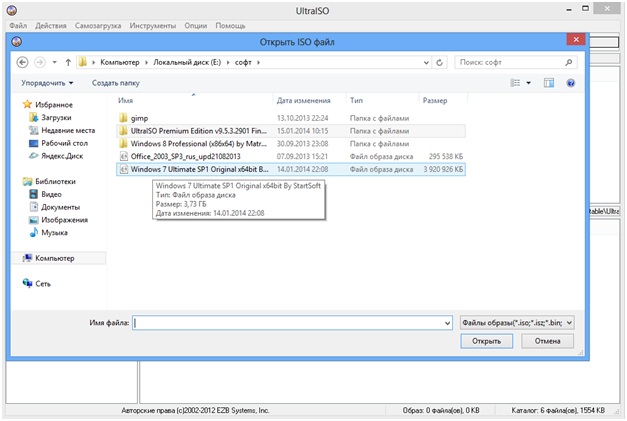Screen dimensions: 627x421
Task: Close the Открыть ISO файл dialog
Action: tap(576, 39)
